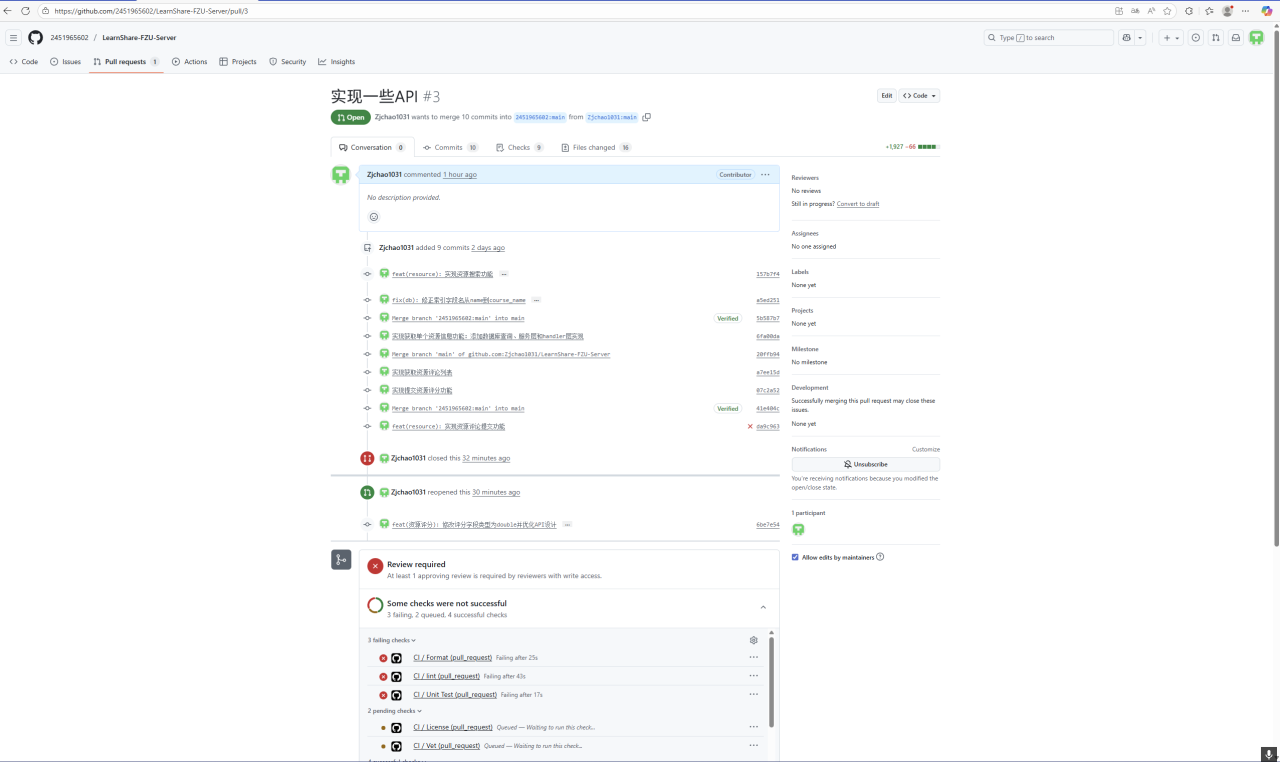This screenshot has height=762, width=1280.
Task: Click the Unsubscribe notifications button
Action: point(866,464)
